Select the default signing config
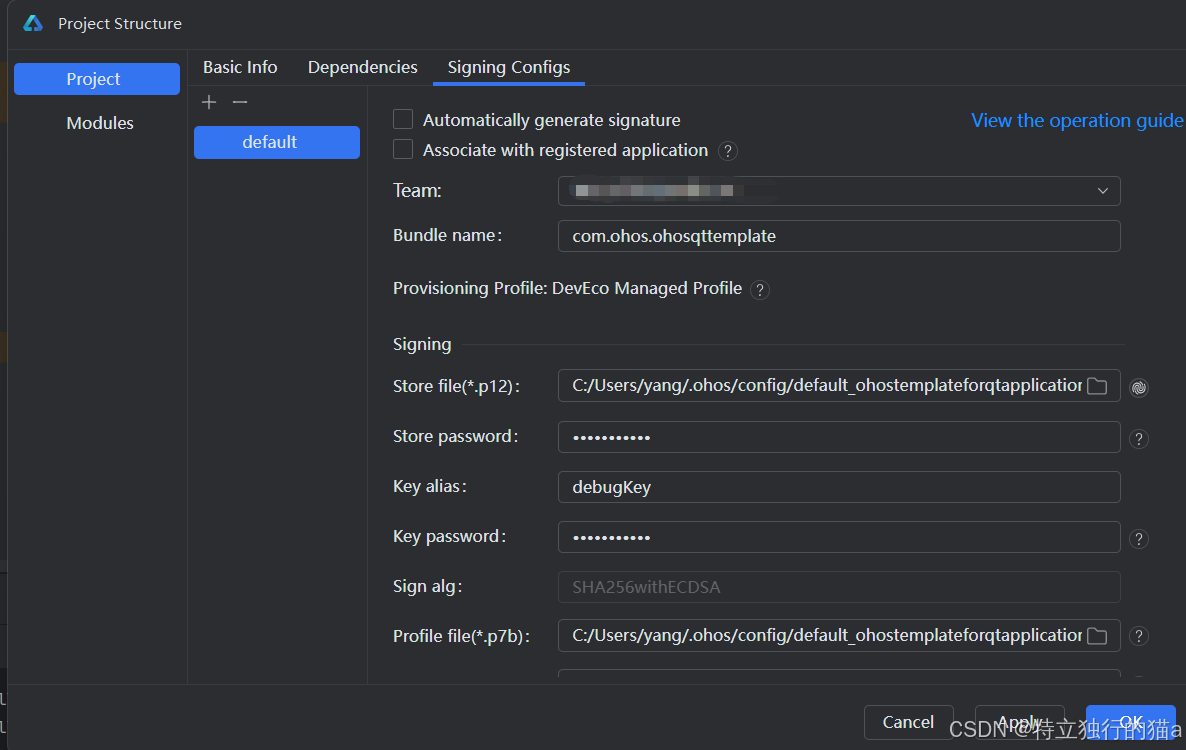 click(x=277, y=142)
